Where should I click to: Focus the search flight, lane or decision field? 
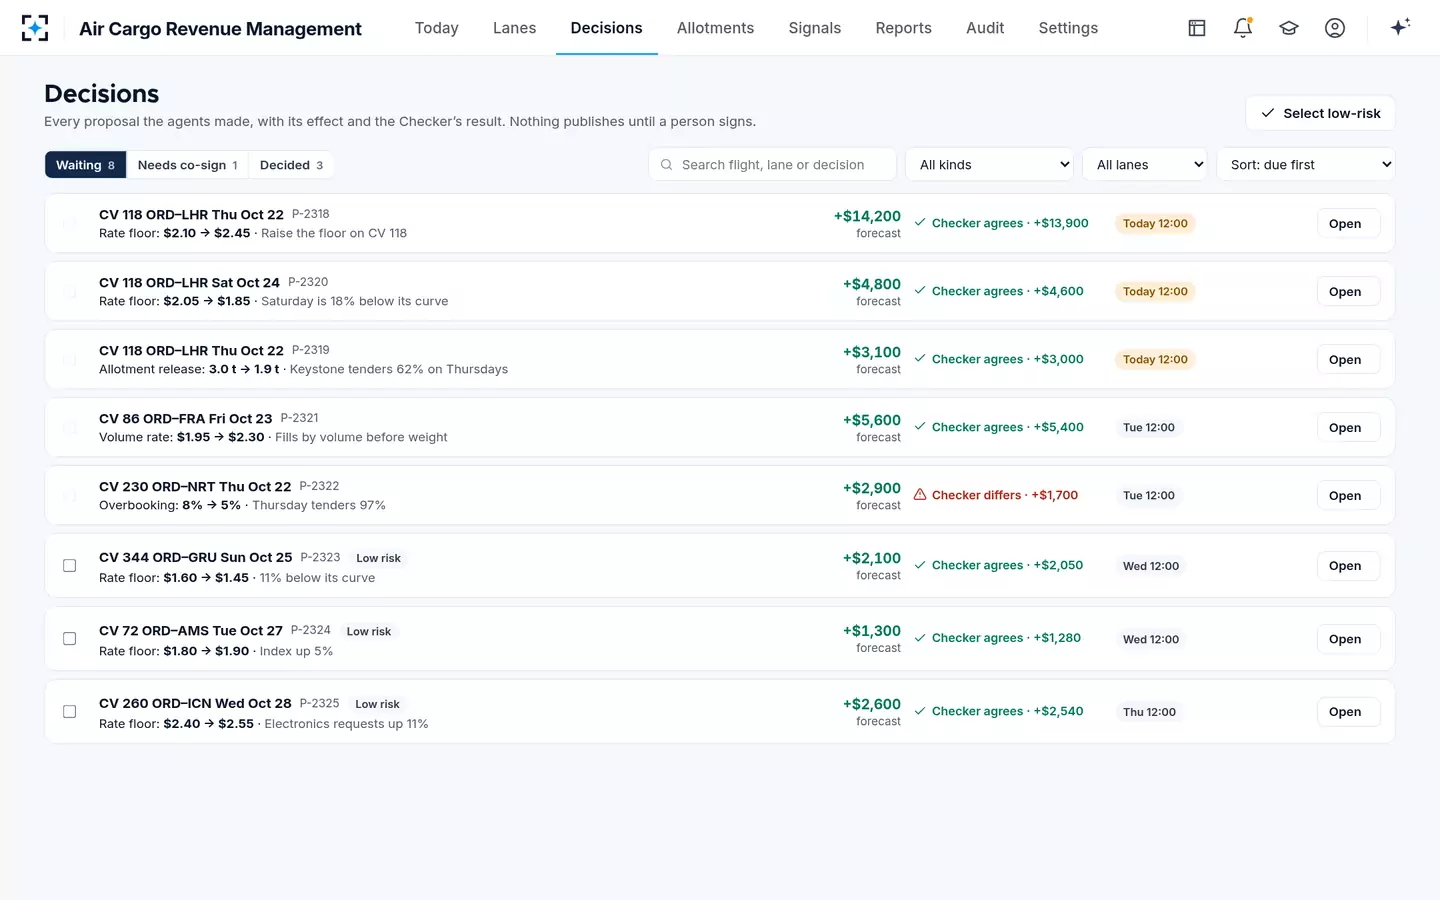[772, 165]
